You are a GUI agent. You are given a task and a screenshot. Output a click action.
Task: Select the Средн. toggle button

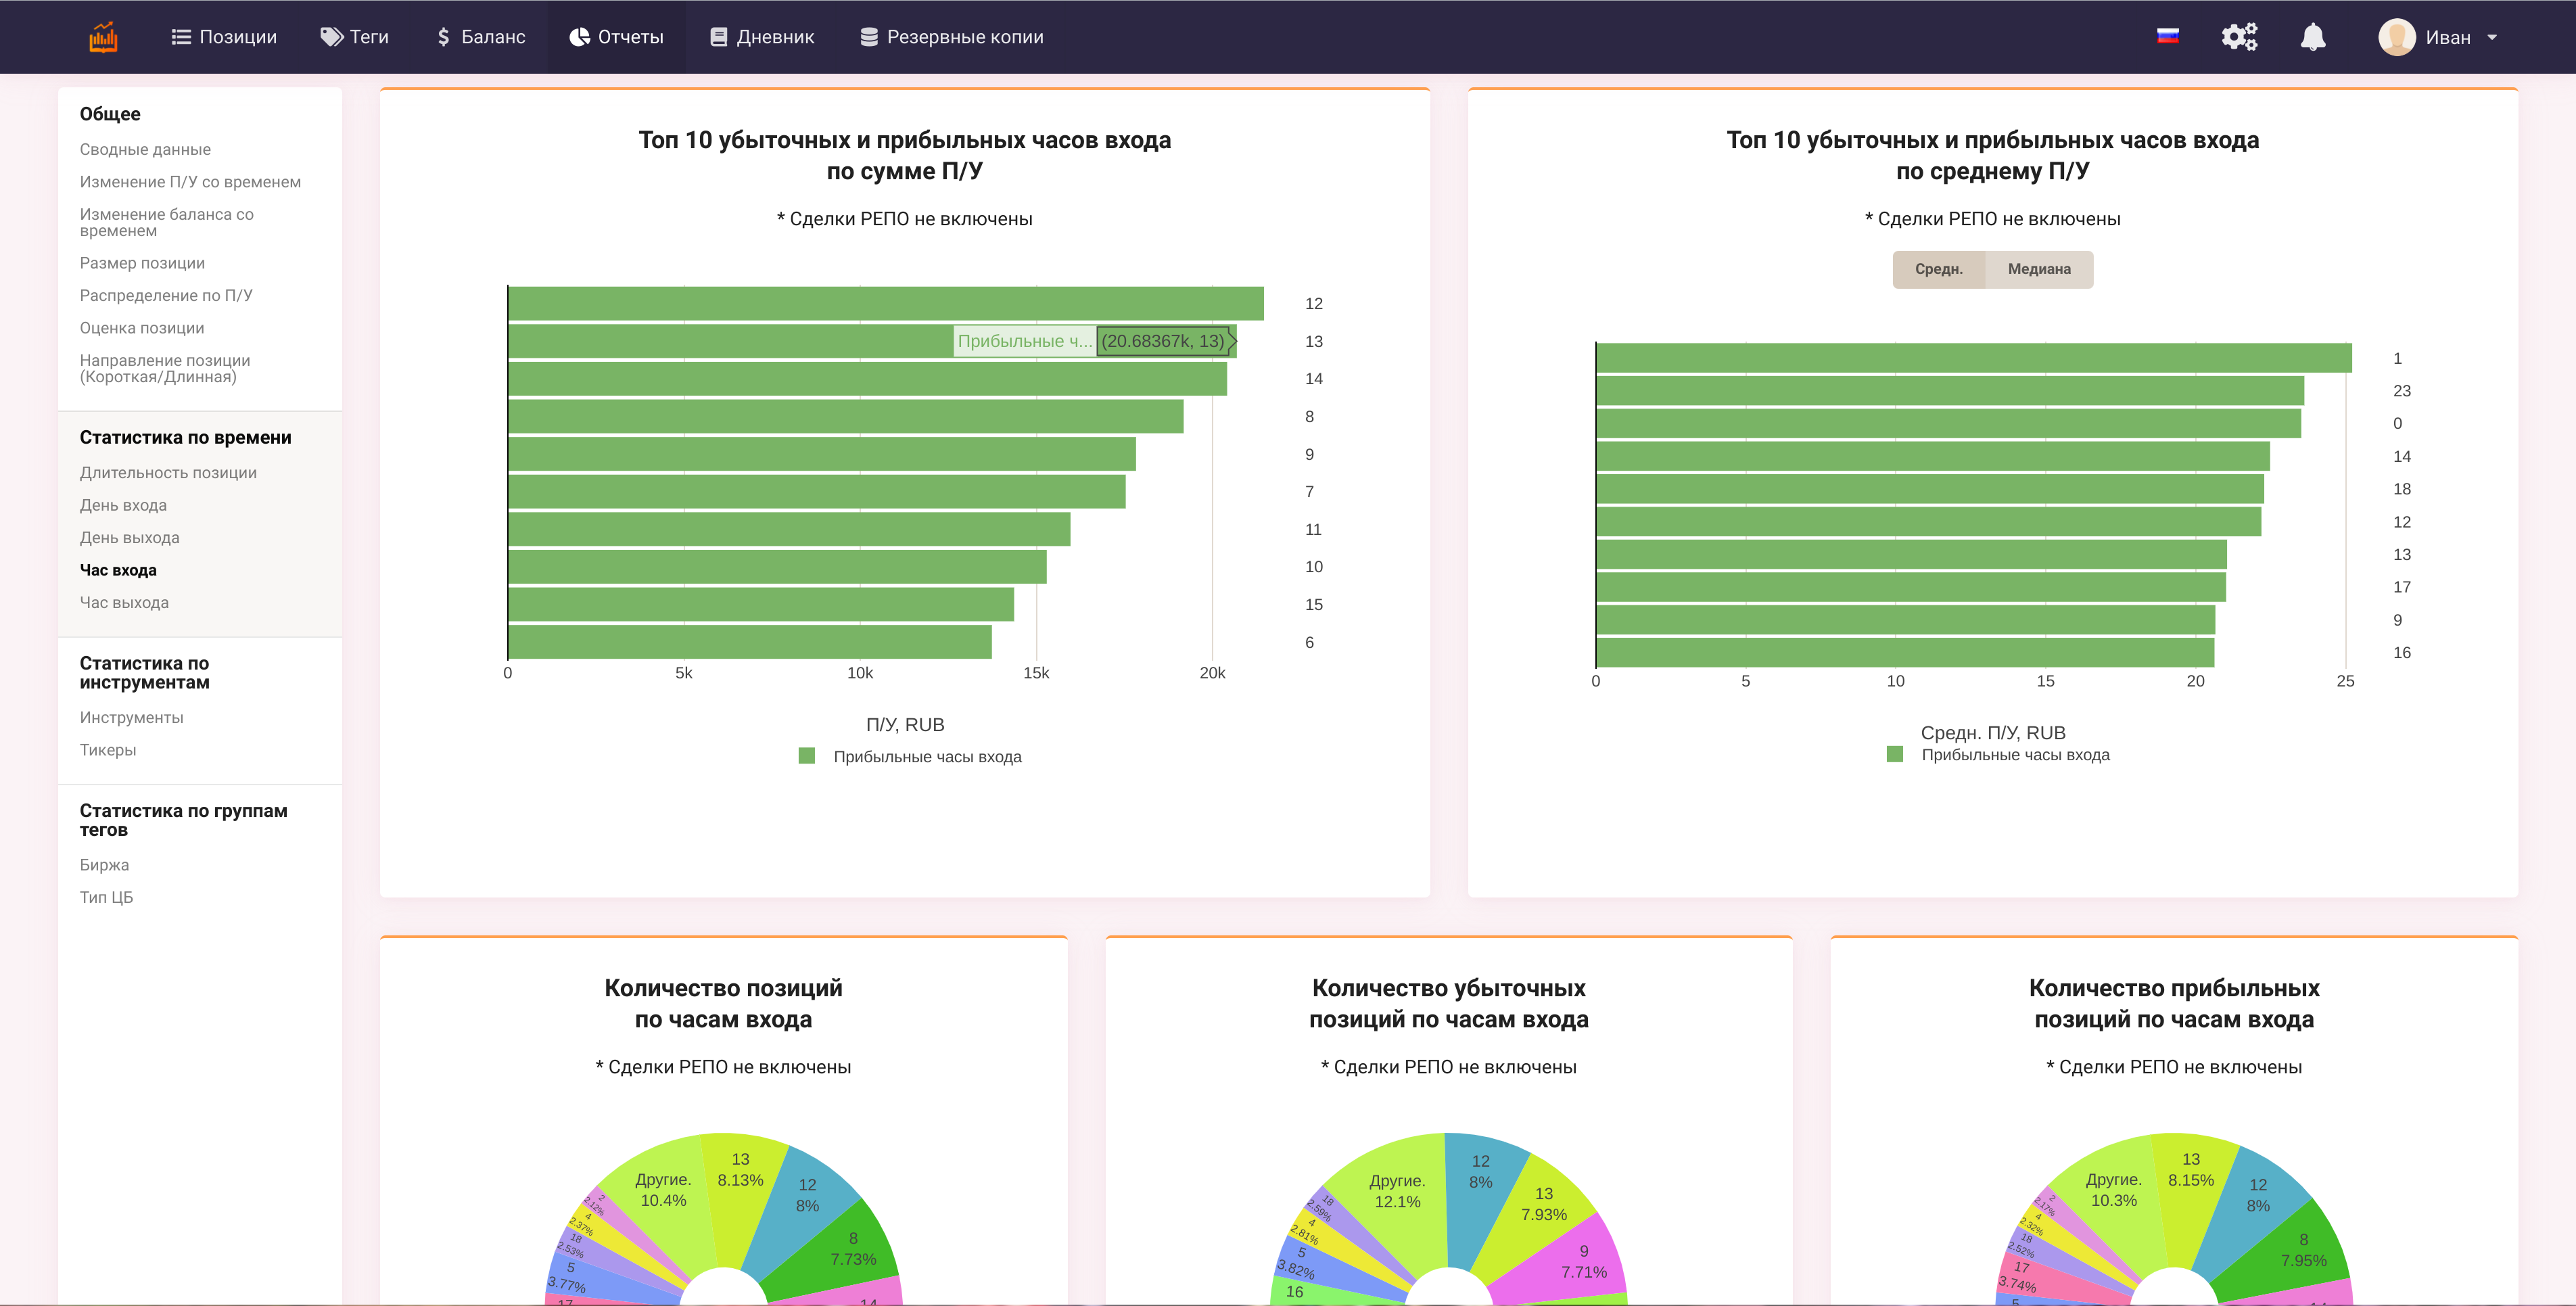[x=1938, y=269]
